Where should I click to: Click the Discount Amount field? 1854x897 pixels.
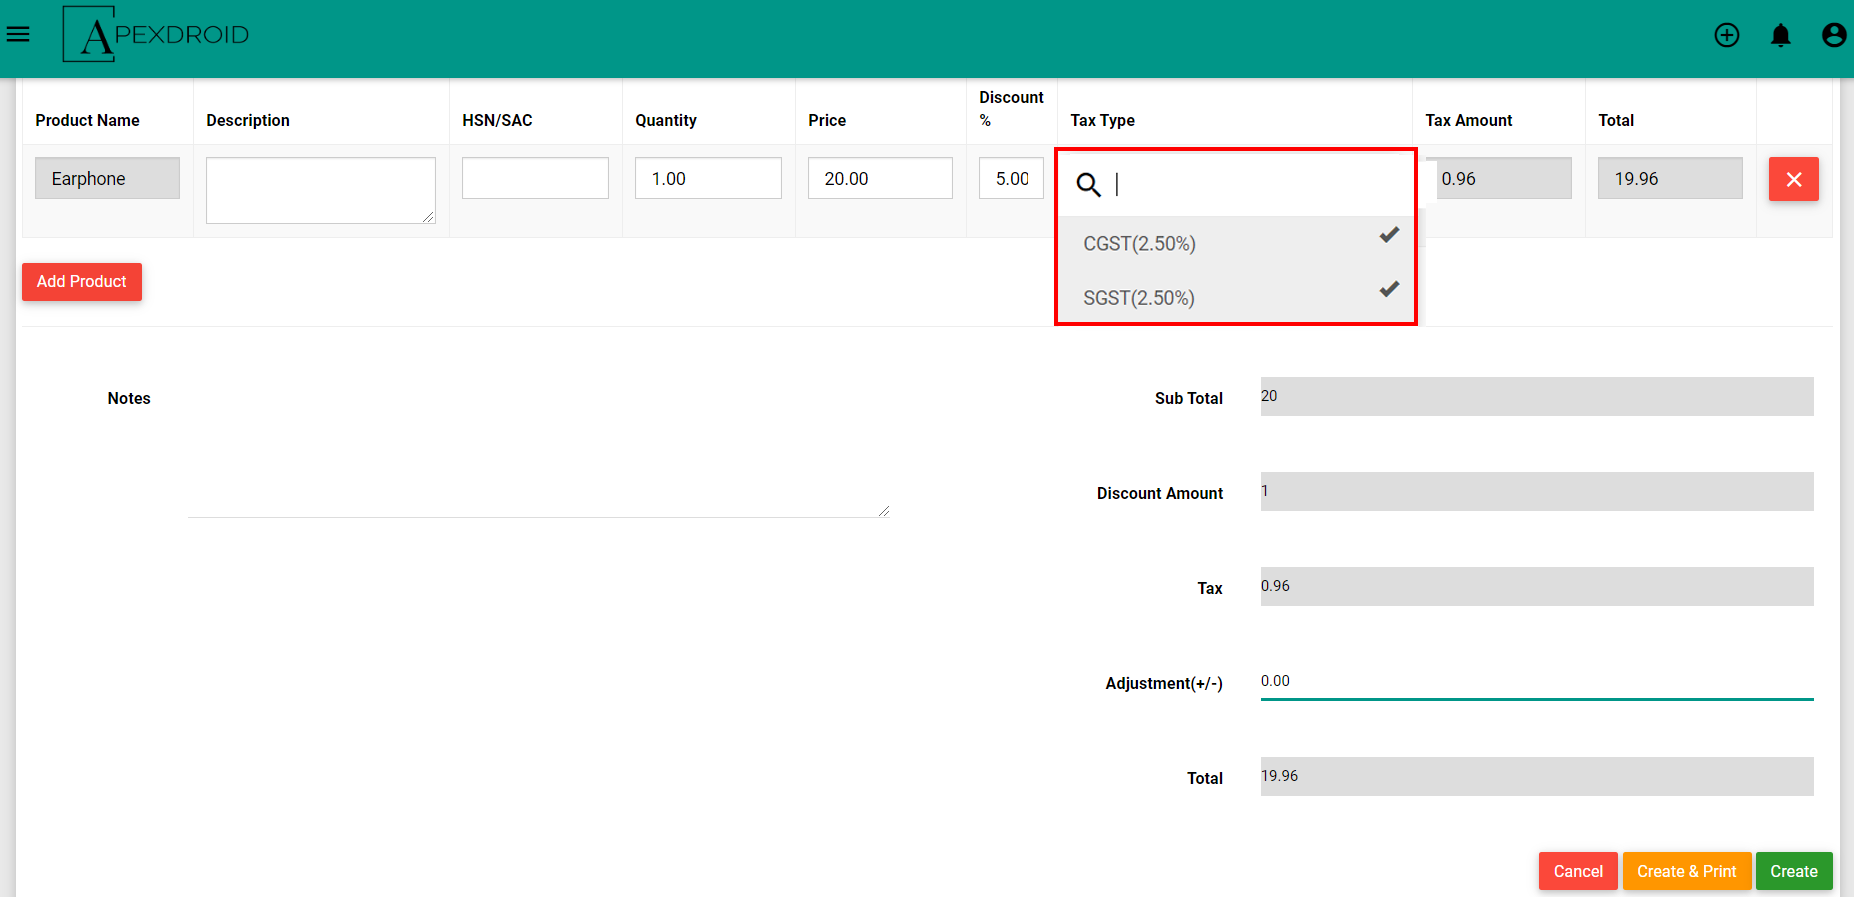[1537, 491]
